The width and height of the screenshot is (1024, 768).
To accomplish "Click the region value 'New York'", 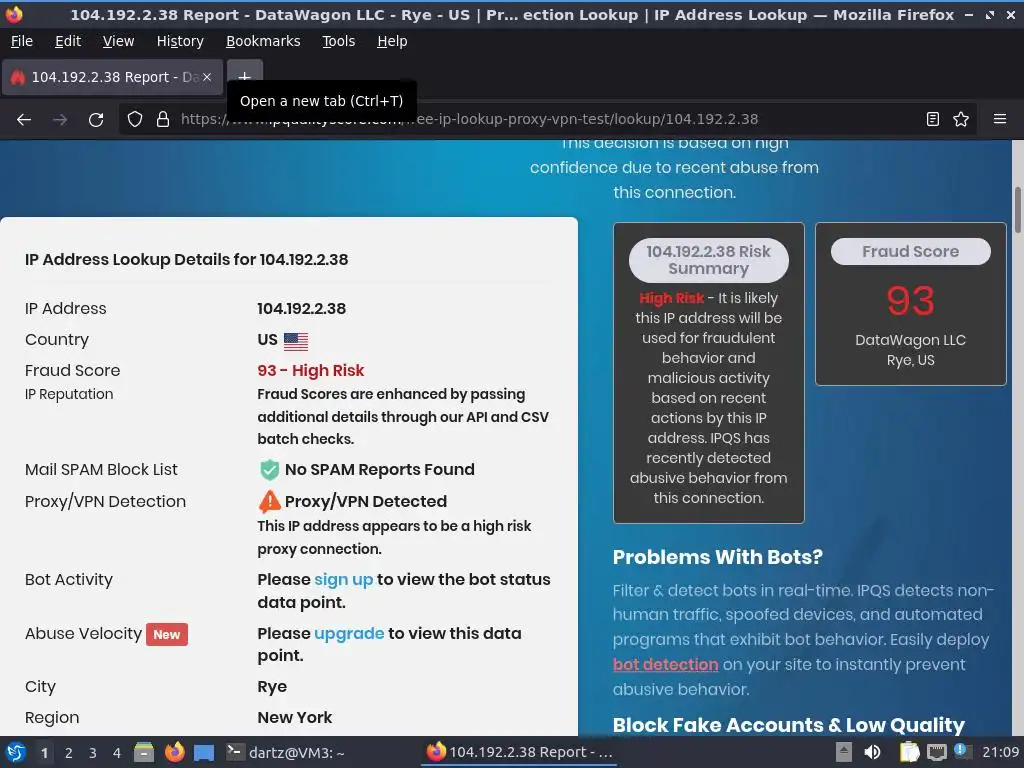I will tap(295, 718).
